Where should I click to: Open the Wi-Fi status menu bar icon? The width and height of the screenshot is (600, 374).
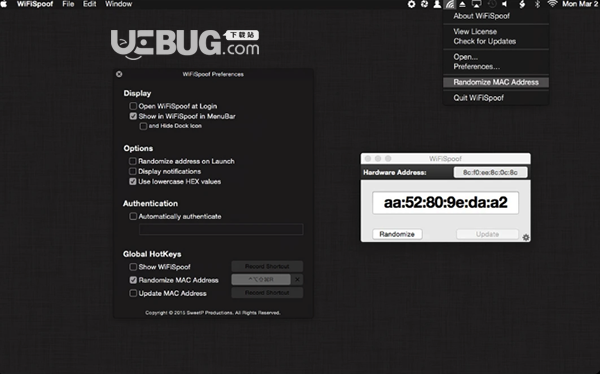[x=552, y=4]
